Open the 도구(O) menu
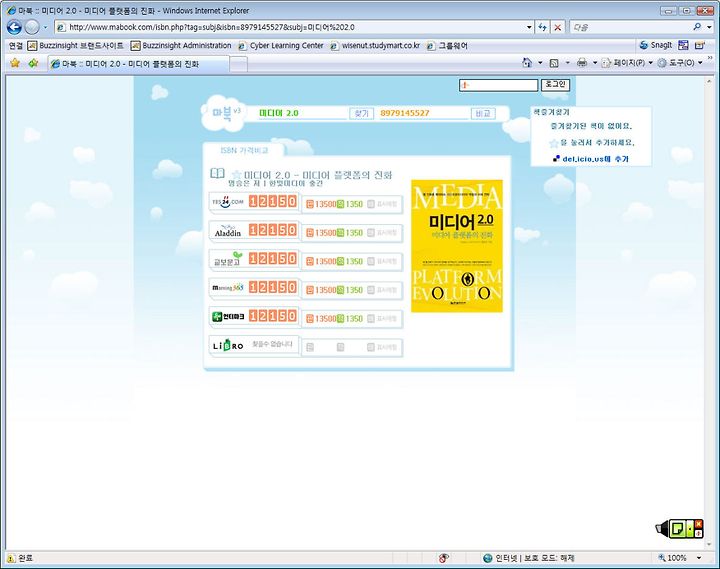 [x=680, y=62]
